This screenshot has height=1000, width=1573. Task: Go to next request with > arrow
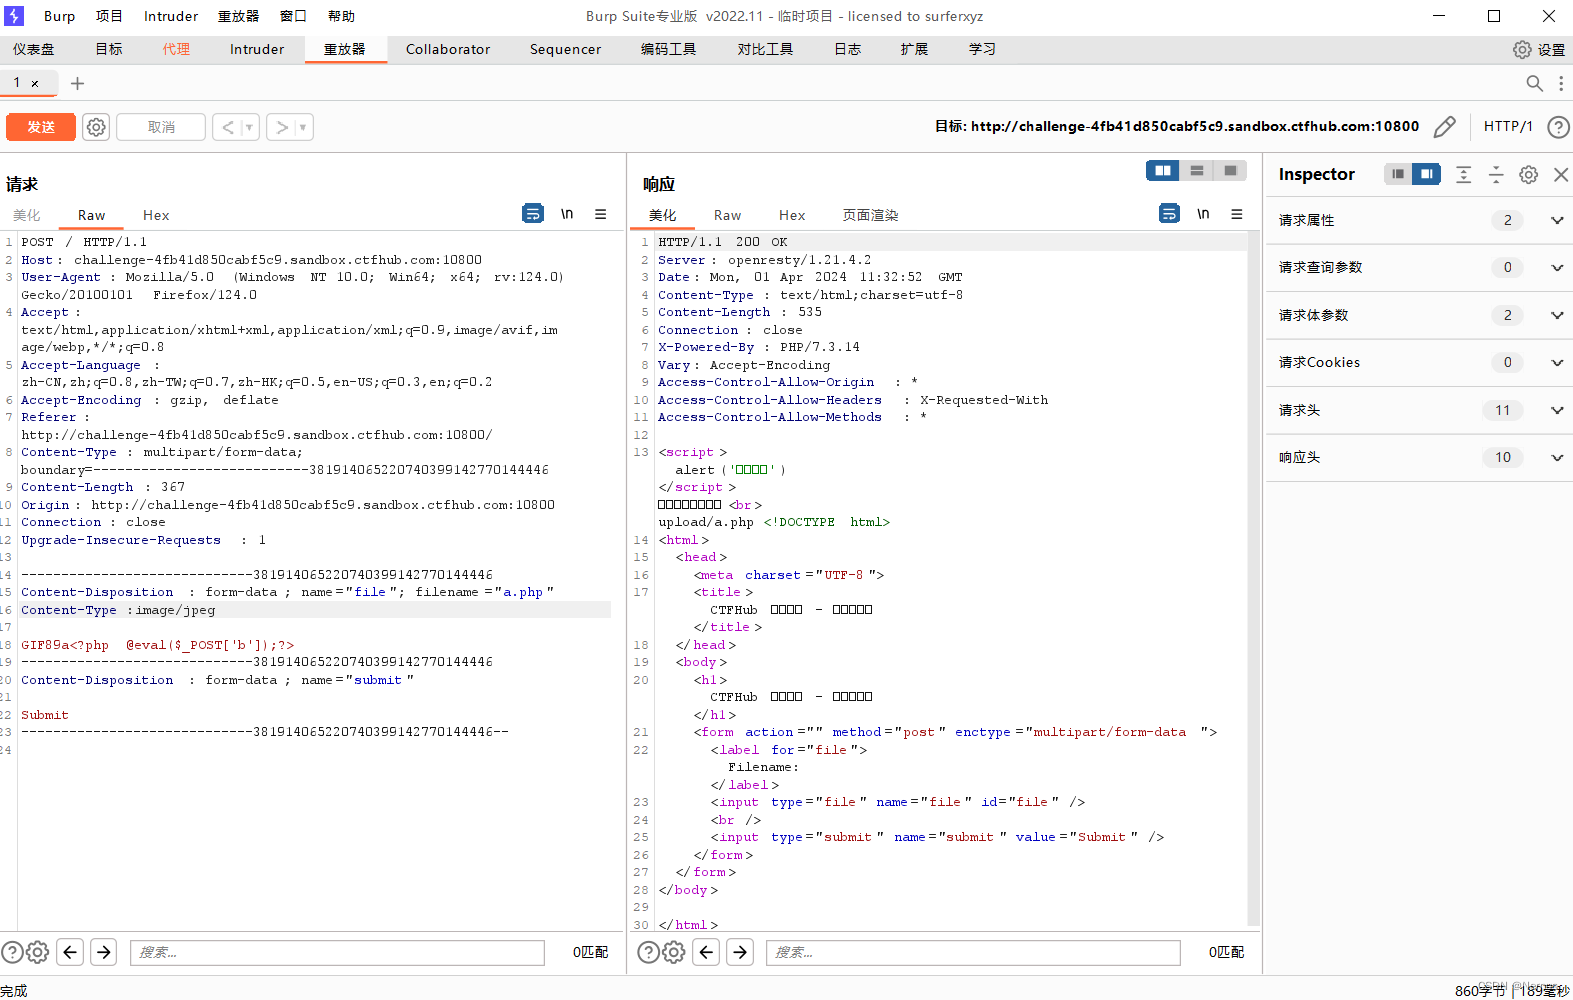pyautogui.click(x=282, y=127)
